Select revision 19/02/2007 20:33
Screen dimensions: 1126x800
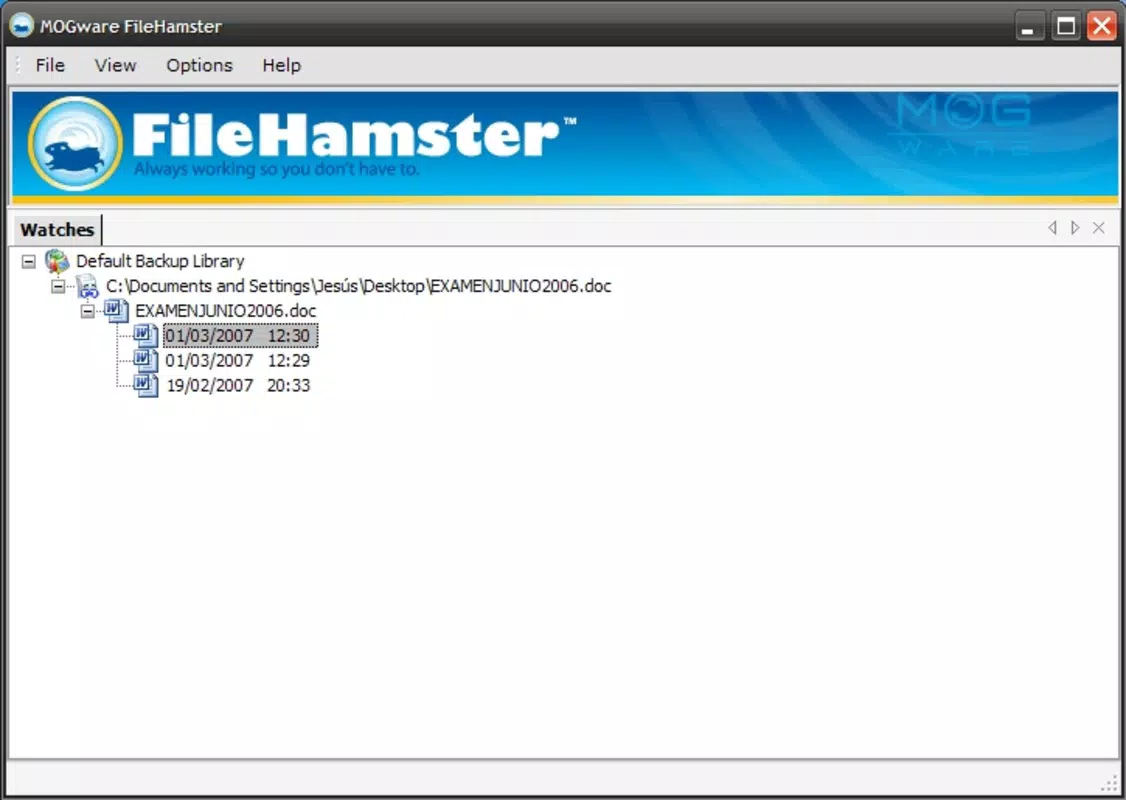(x=238, y=386)
